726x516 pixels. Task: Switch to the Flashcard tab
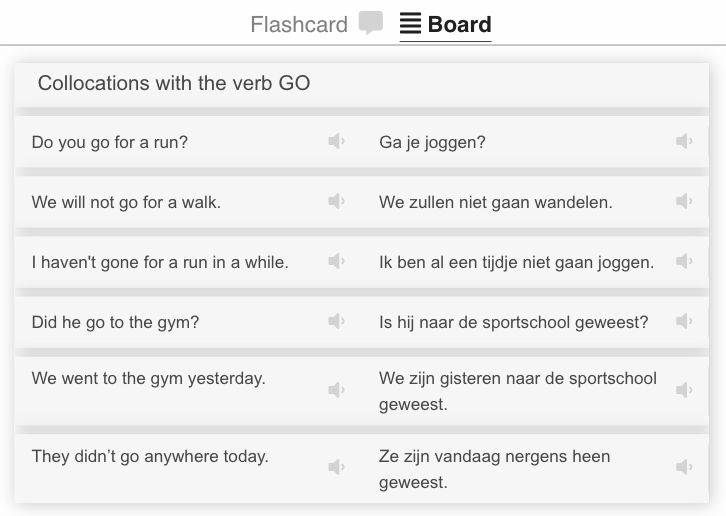coord(299,25)
